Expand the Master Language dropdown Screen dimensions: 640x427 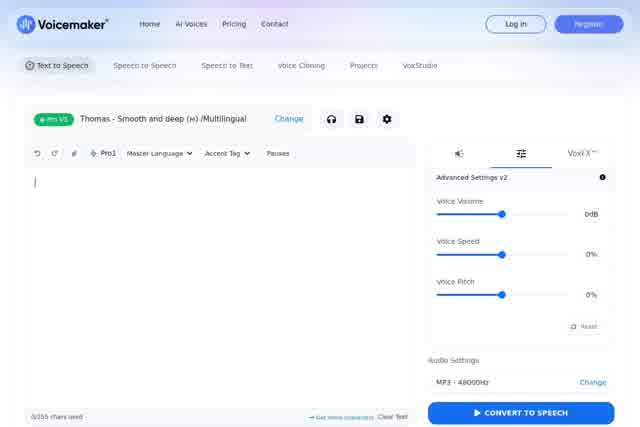tap(159, 153)
